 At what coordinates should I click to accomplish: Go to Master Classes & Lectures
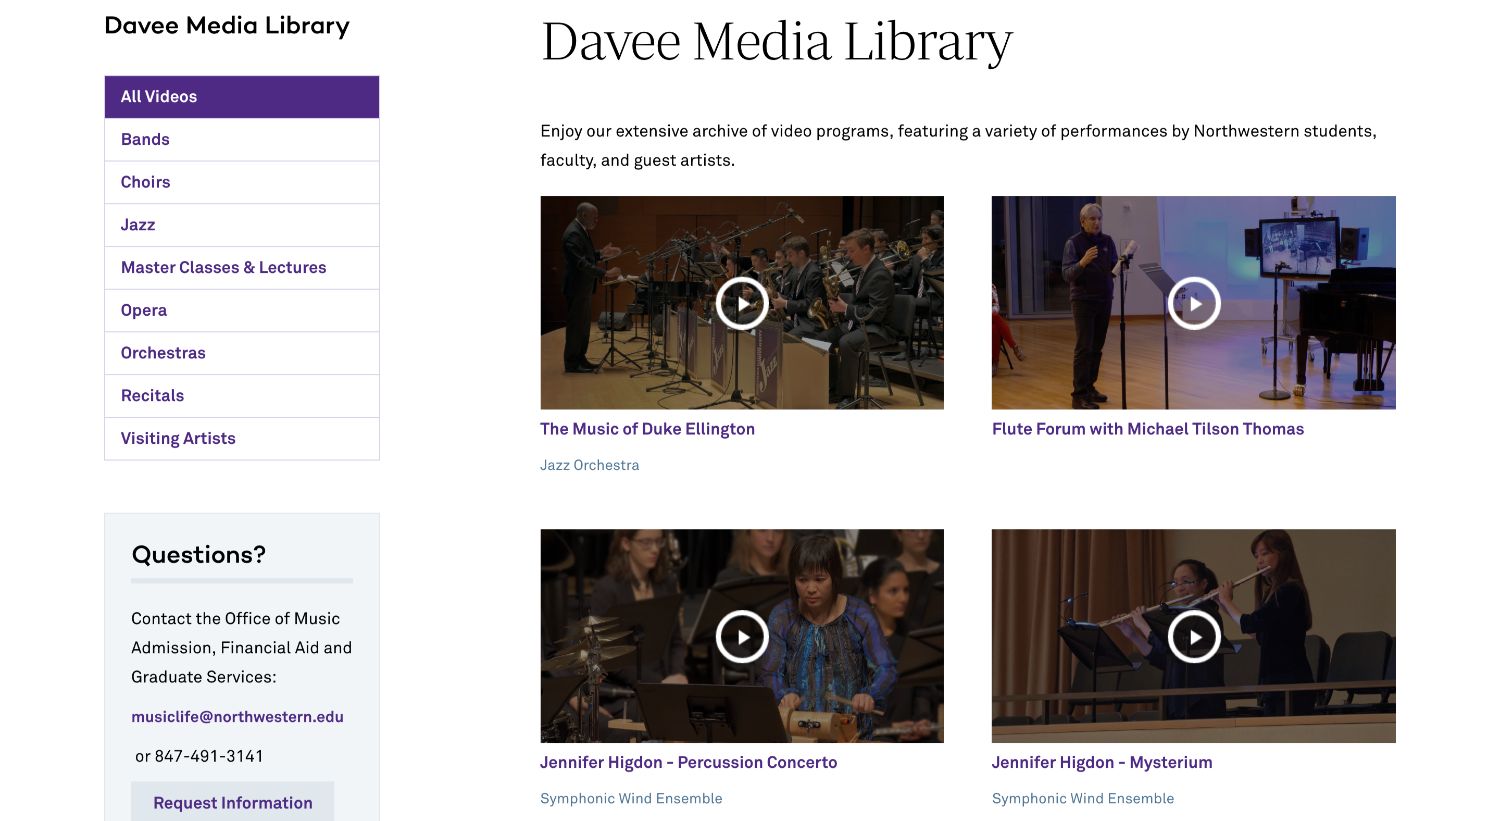coord(242,268)
